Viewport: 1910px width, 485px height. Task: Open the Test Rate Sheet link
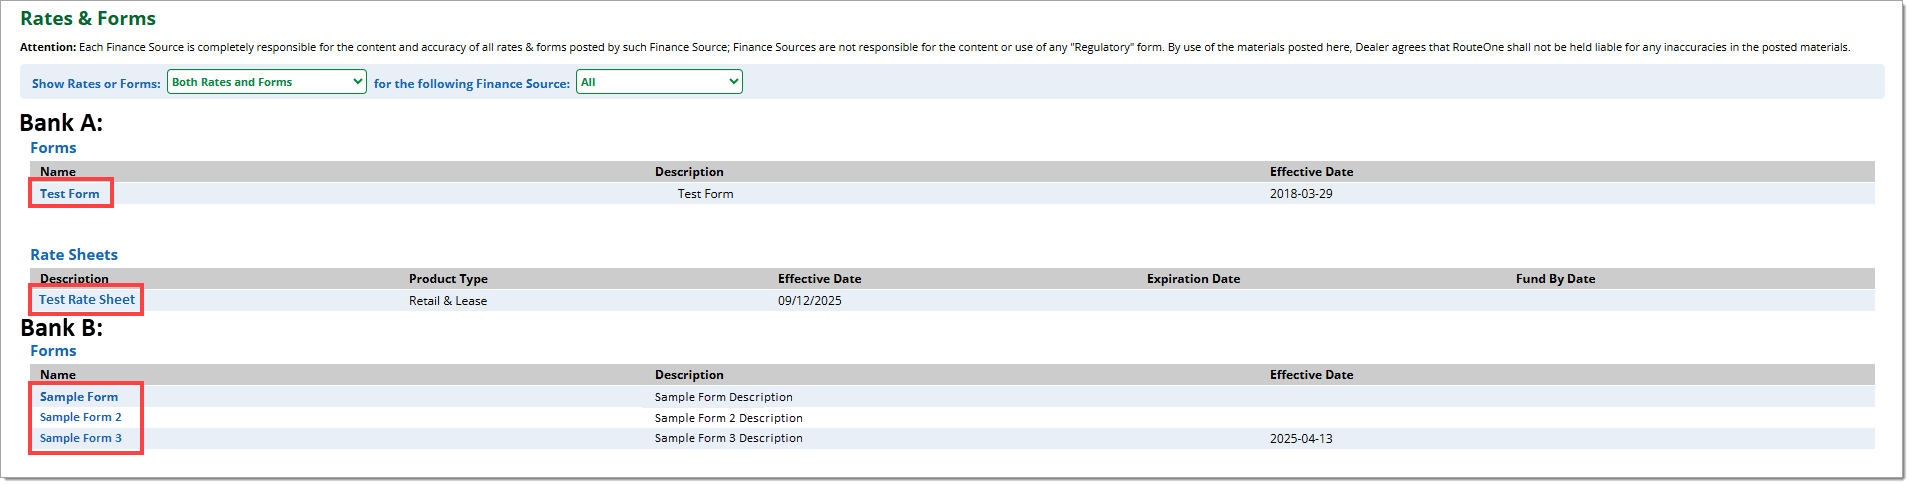[x=87, y=300]
